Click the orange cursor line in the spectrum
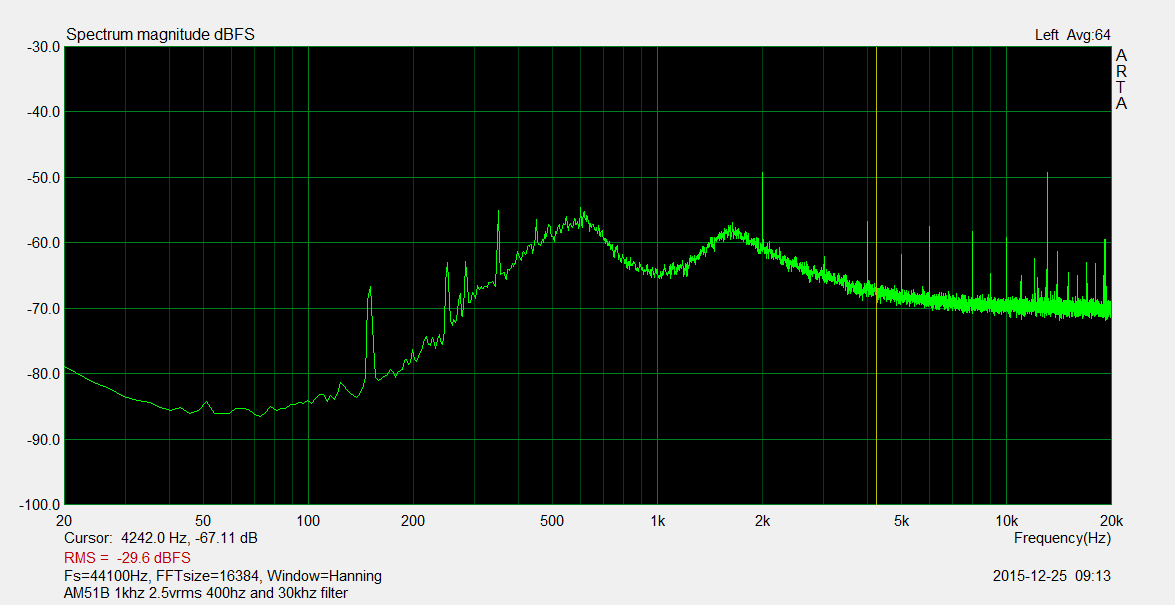 click(876, 275)
